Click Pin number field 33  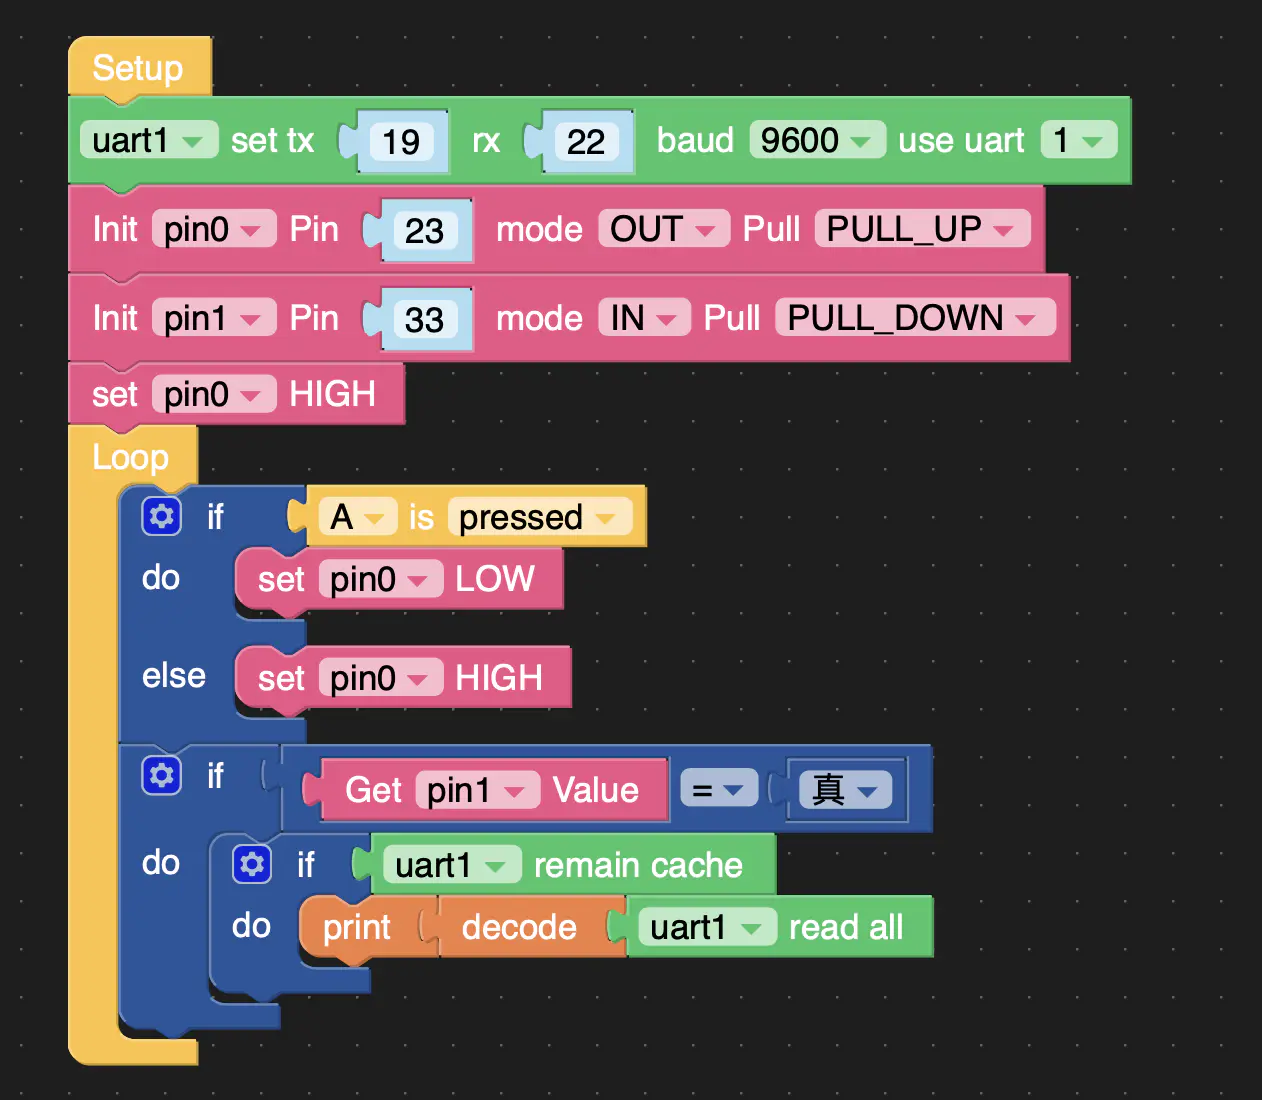pos(424,320)
